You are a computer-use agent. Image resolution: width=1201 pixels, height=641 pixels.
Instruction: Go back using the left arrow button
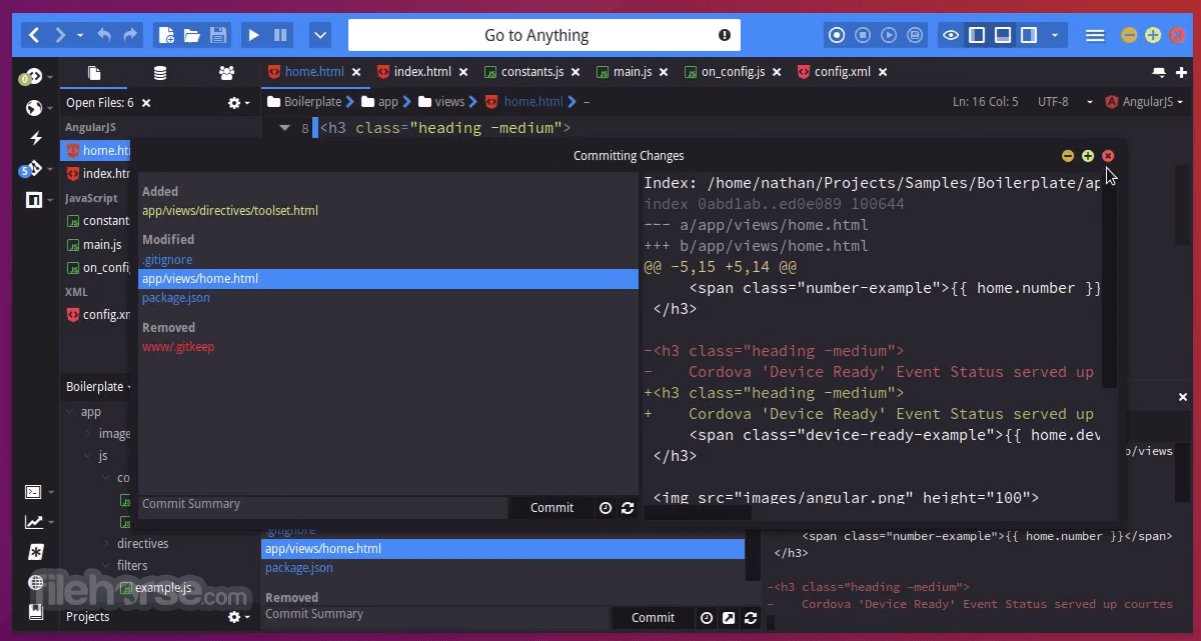tap(34, 35)
